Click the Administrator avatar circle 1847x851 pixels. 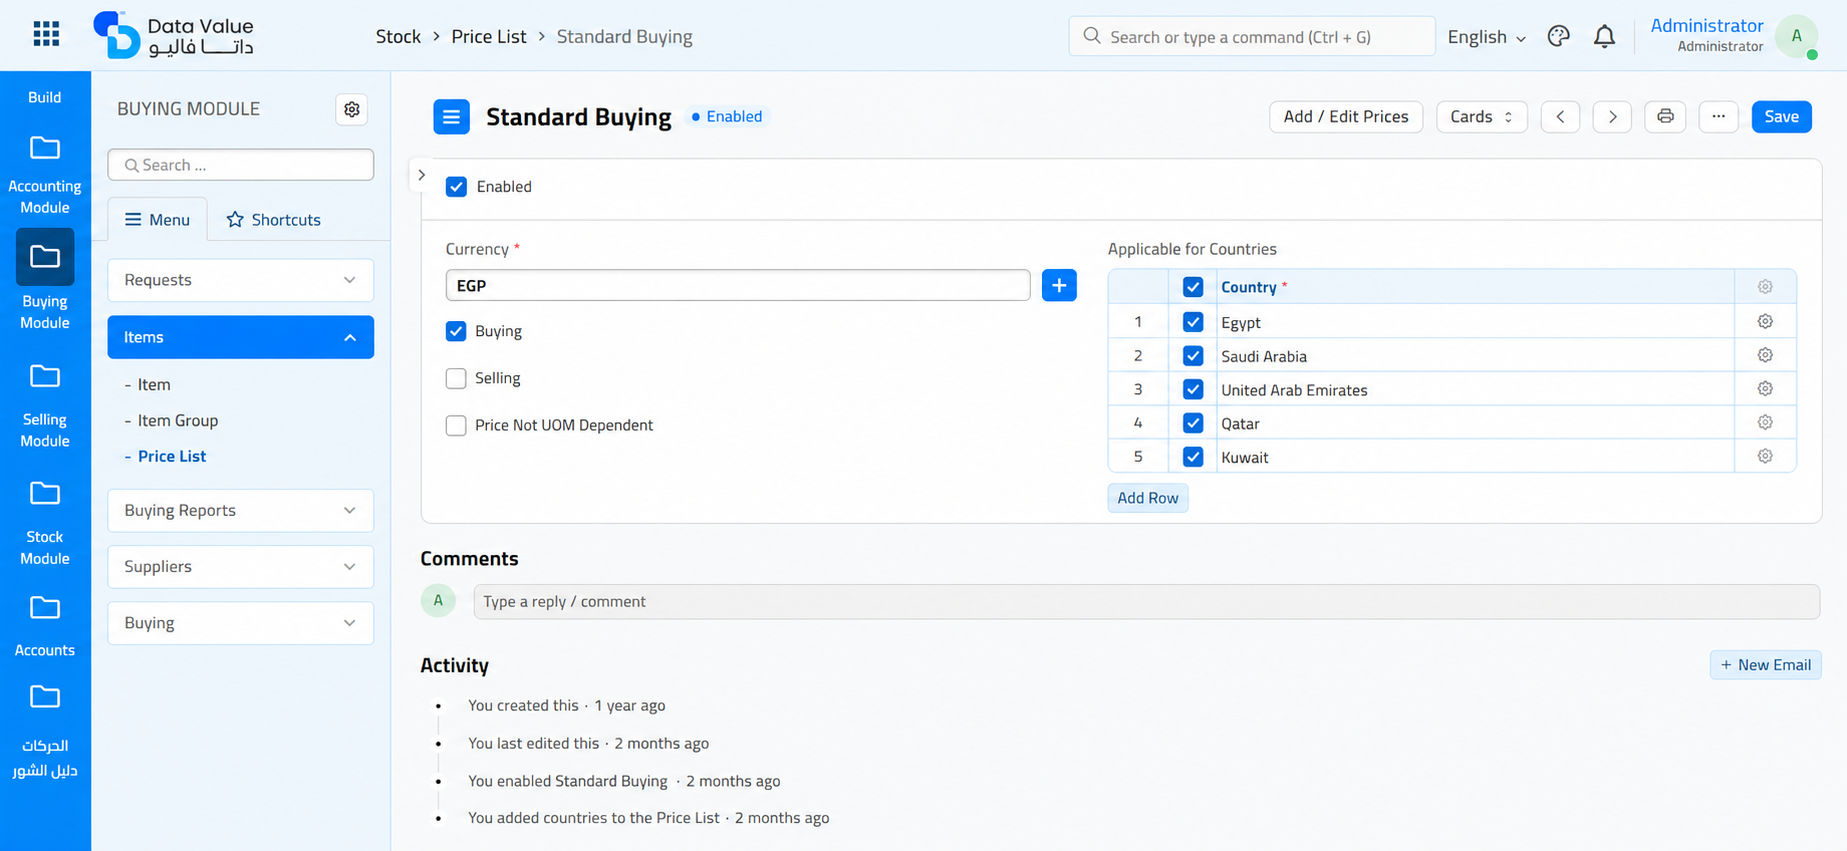point(1796,36)
